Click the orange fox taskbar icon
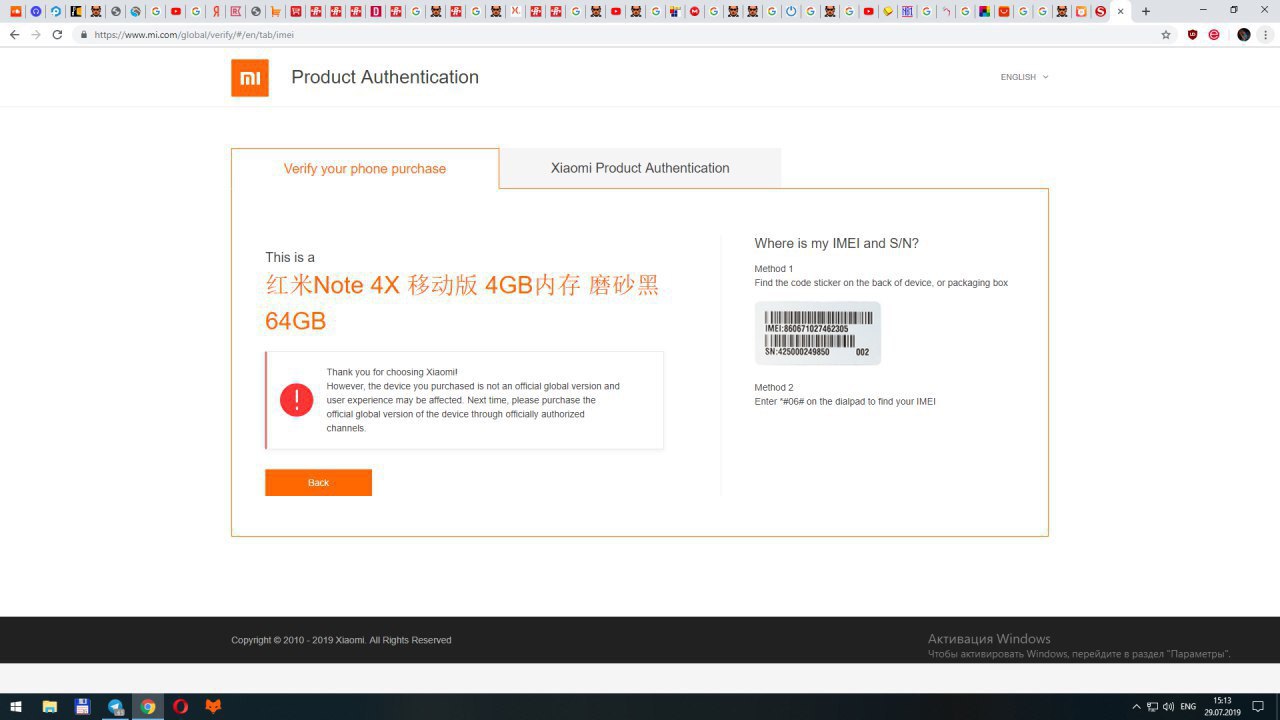1280x720 pixels. (x=213, y=706)
